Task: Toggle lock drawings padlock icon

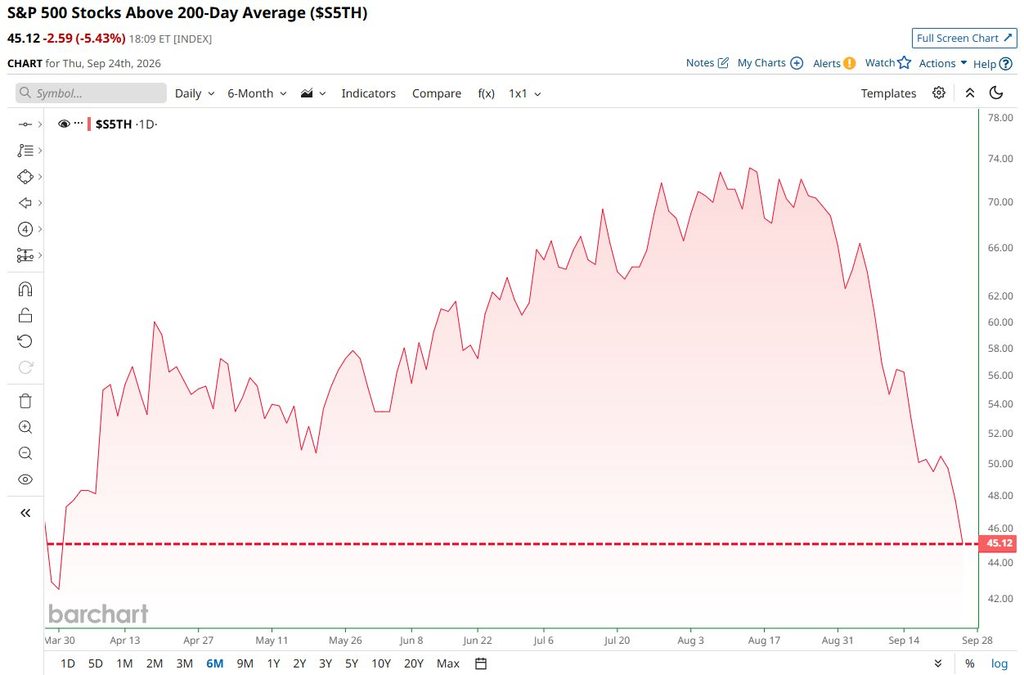Action: coord(25,315)
